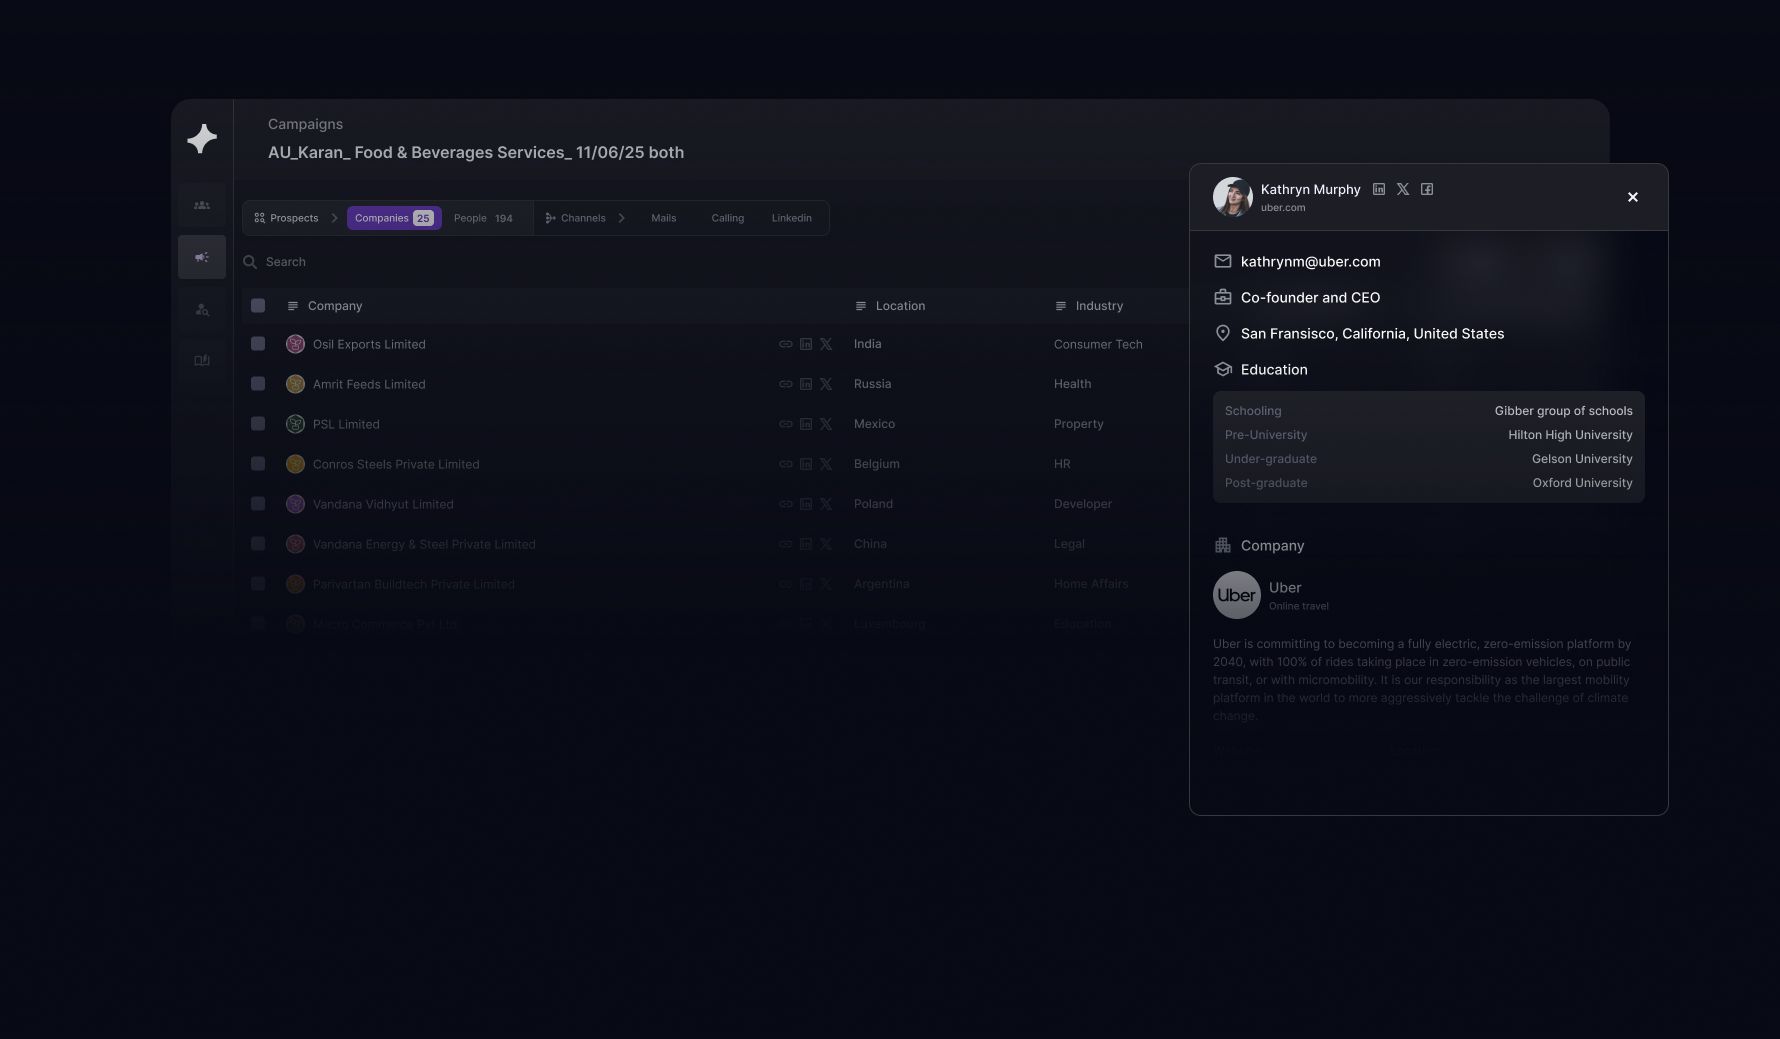This screenshot has width=1780, height=1039.
Task: Click the link icon for Osil Exports Limited
Action: pyautogui.click(x=786, y=344)
